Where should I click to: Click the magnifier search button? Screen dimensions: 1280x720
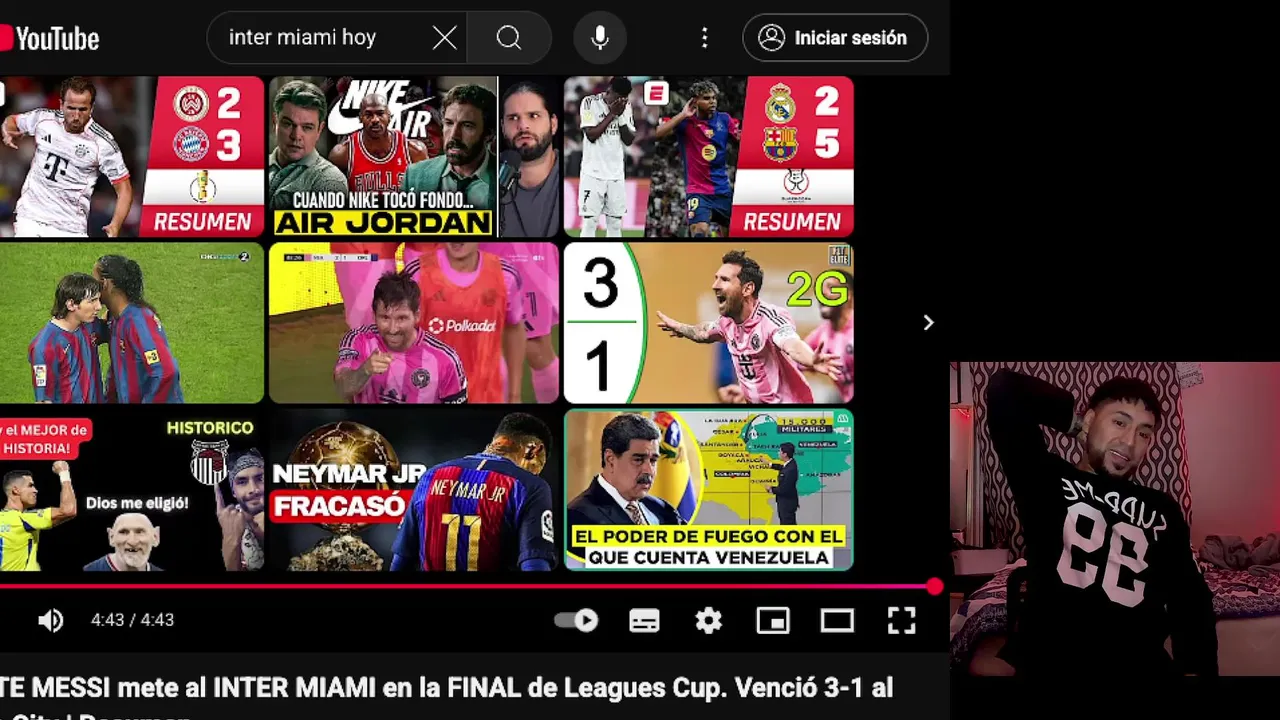click(x=509, y=38)
